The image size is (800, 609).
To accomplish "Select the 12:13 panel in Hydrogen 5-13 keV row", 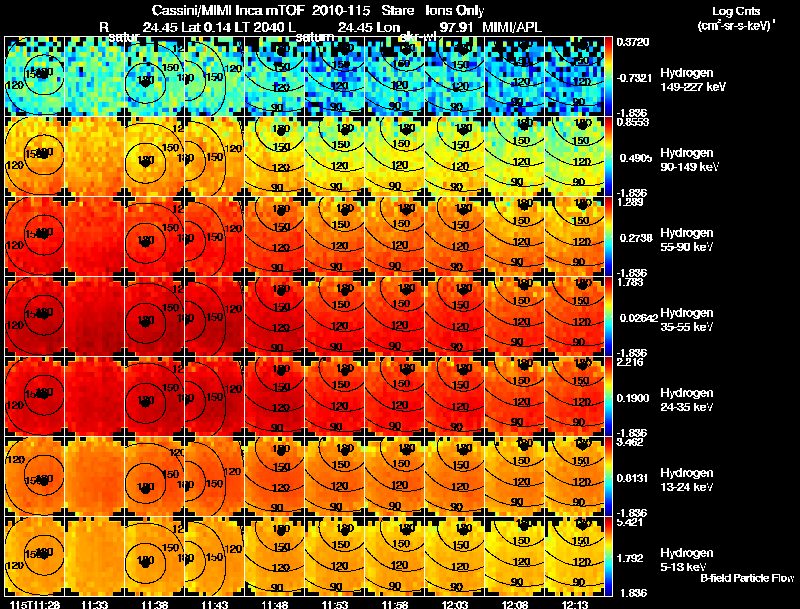I will pos(575,556).
